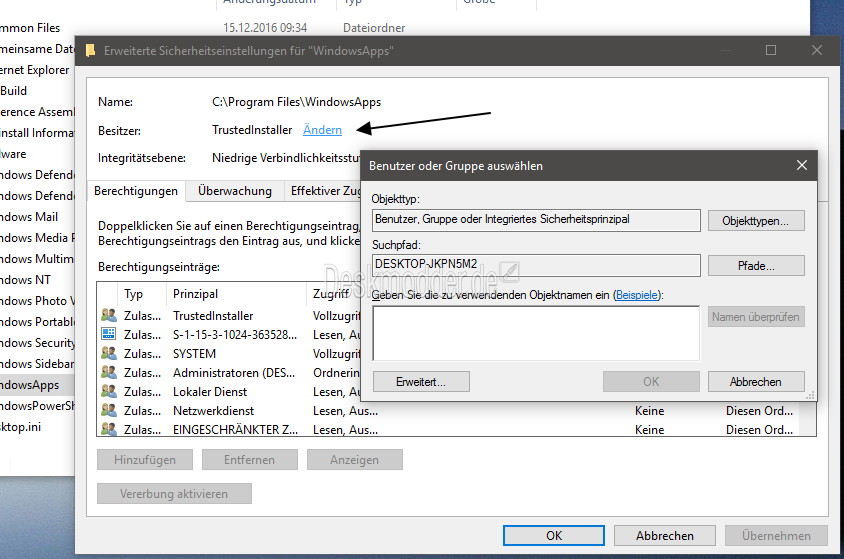Click the Hinzufügen button
Viewport: 844px width, 559px height.
tap(145, 459)
